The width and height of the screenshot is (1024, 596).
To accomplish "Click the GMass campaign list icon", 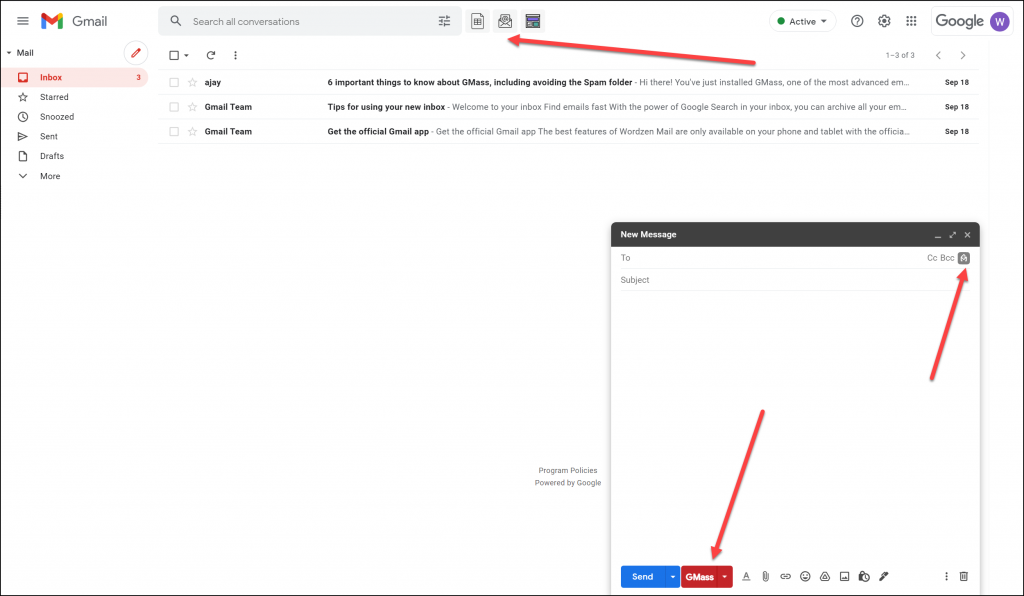I will pyautogui.click(x=533, y=22).
